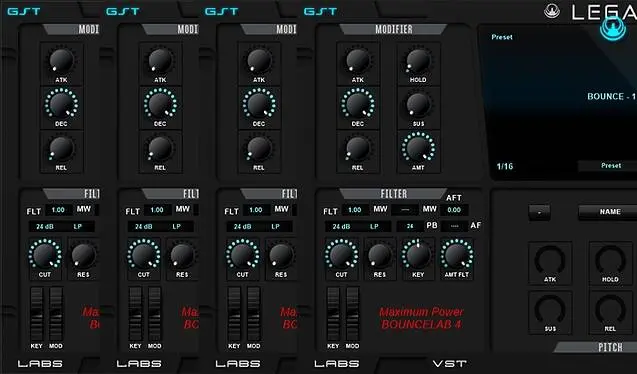Adjust the HOLD knob above PITCH
The image size is (637, 374).
[x=610, y=260]
